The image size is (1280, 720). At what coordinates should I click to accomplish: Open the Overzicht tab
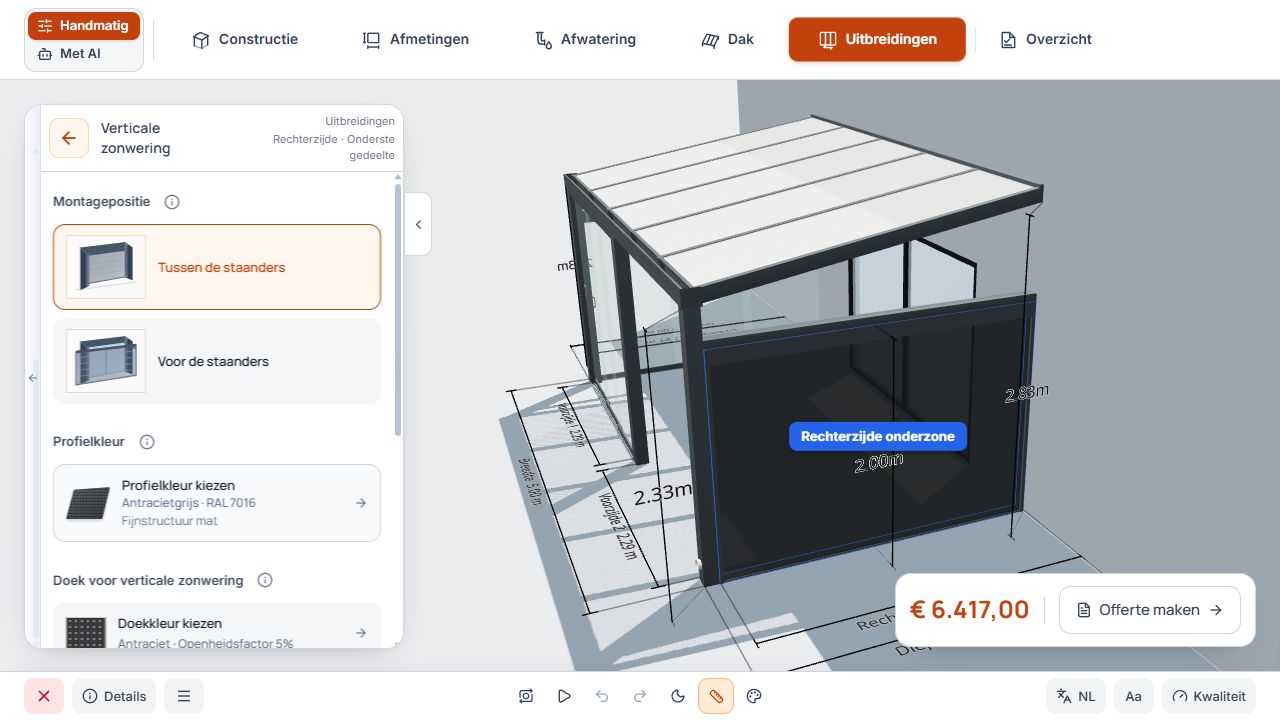[1046, 40]
